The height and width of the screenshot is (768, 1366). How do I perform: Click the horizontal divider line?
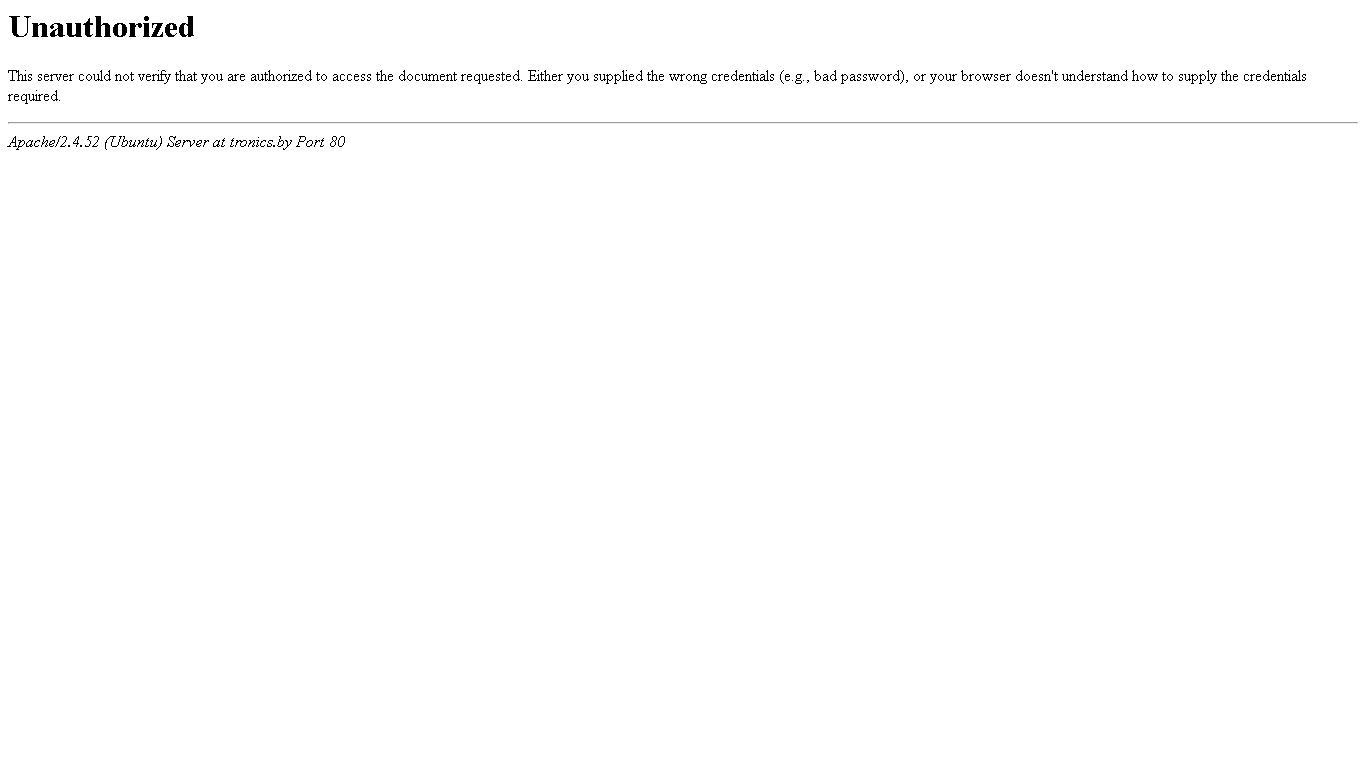[683, 123]
